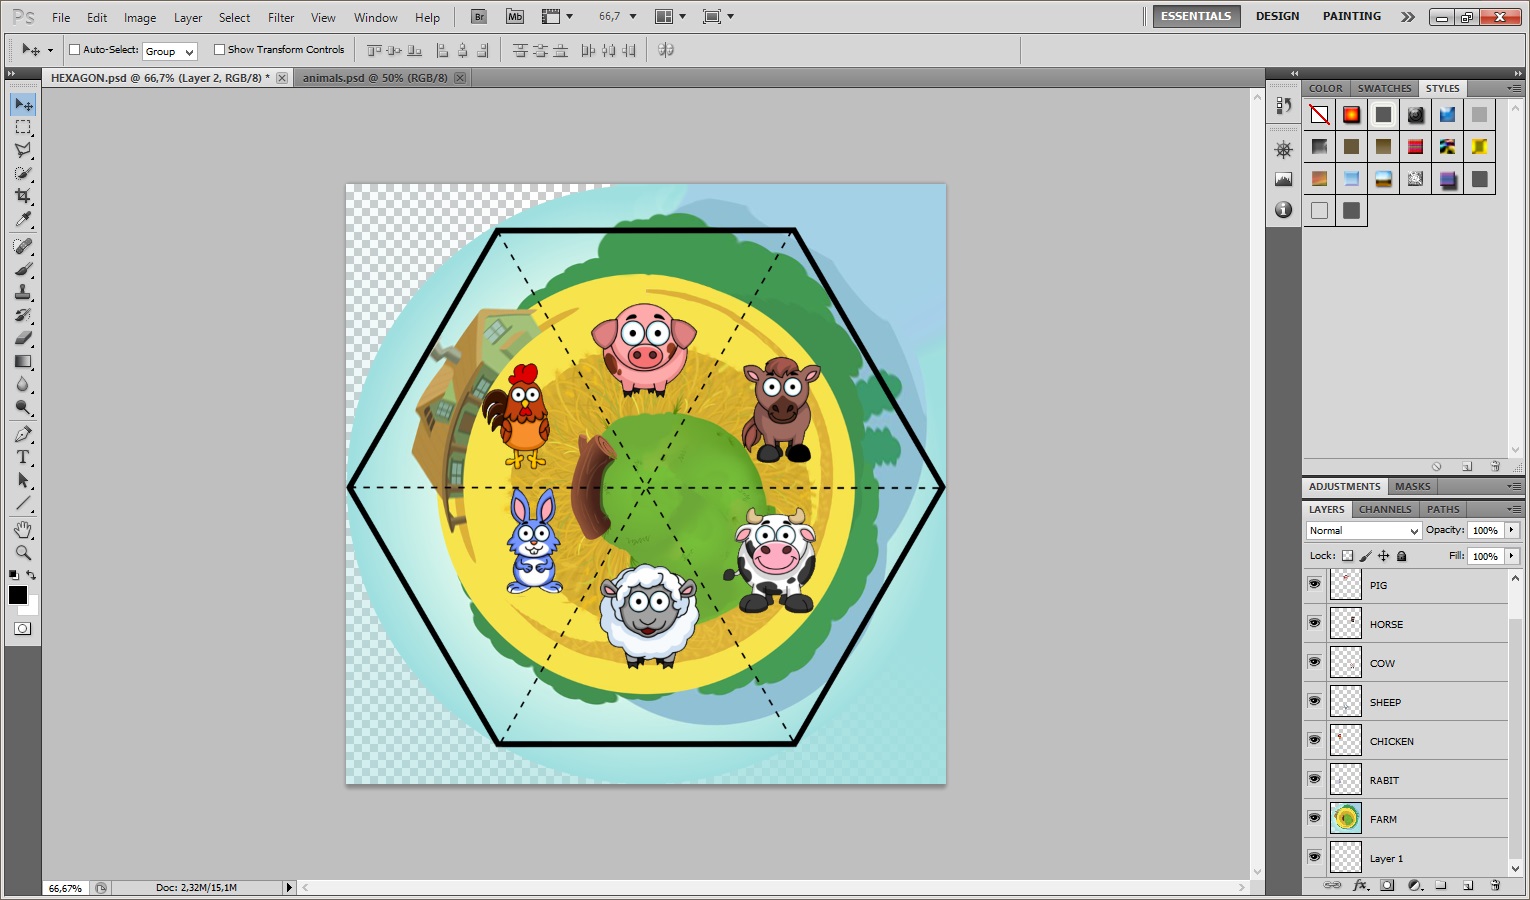Hide the RABIT layer
1530x900 pixels.
[1314, 779]
